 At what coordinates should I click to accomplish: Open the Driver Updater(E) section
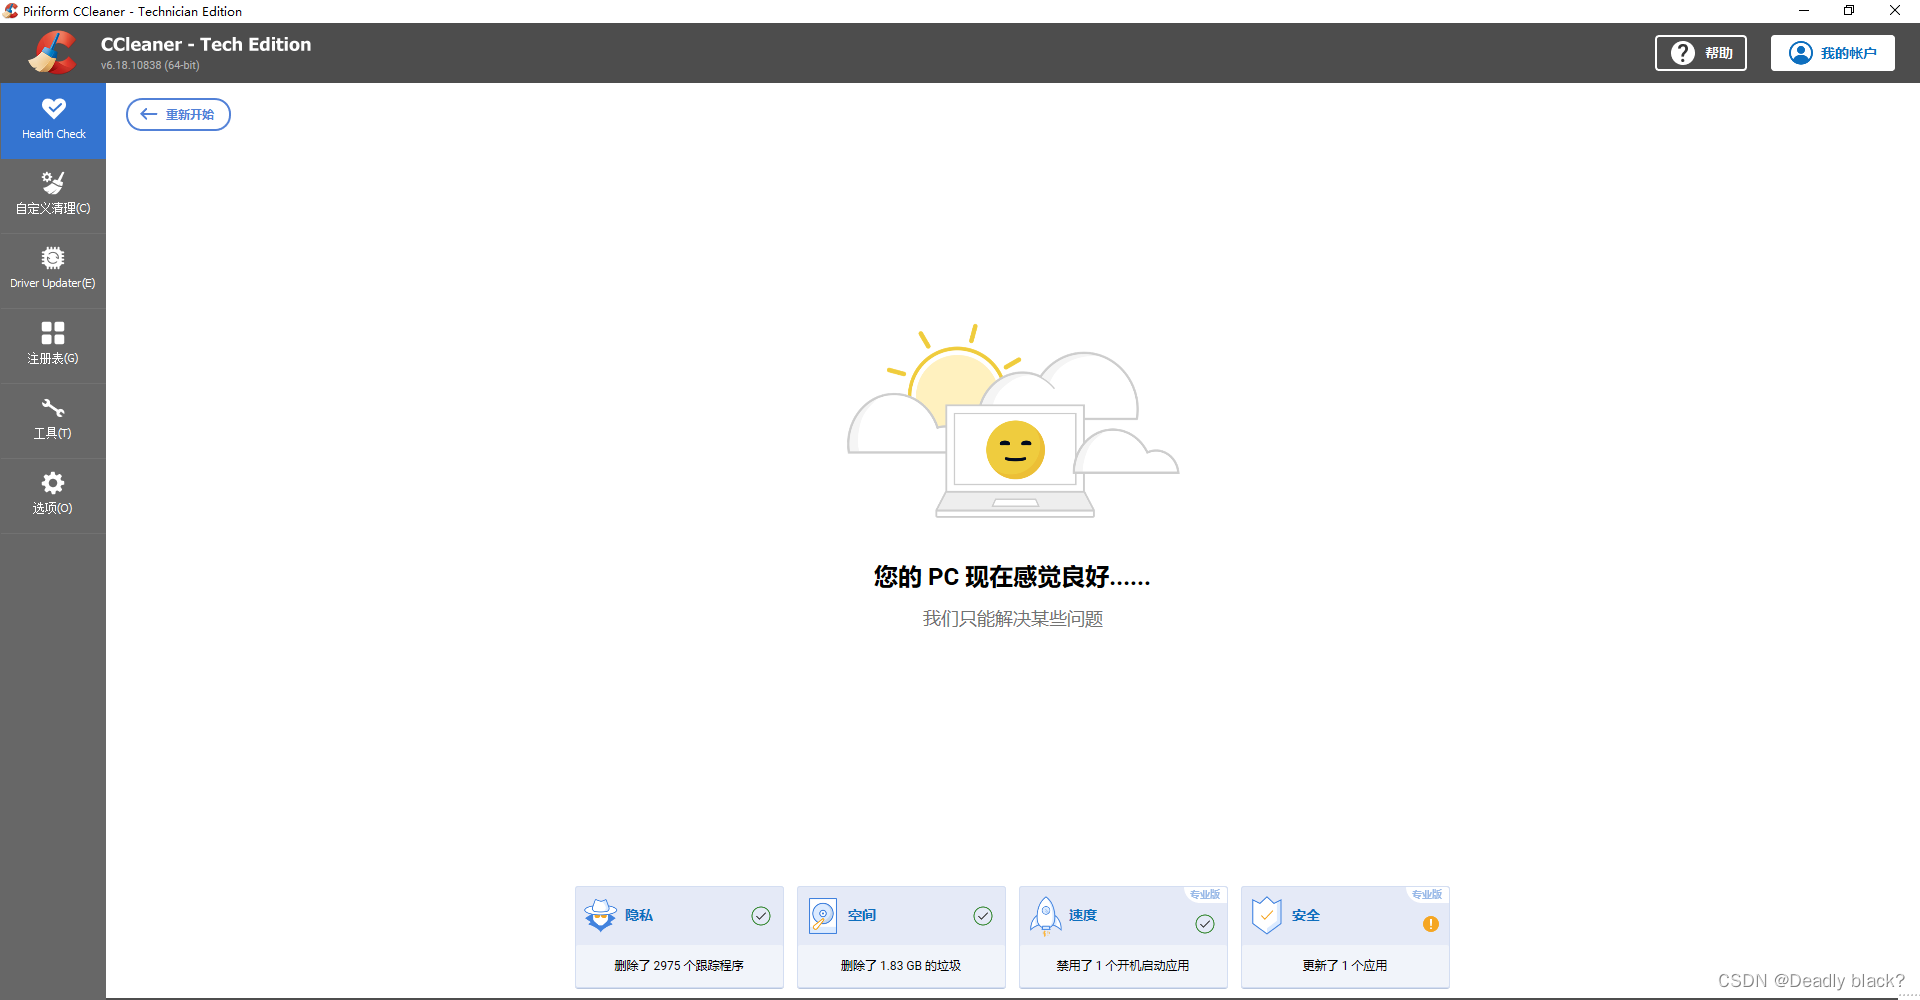[53, 271]
